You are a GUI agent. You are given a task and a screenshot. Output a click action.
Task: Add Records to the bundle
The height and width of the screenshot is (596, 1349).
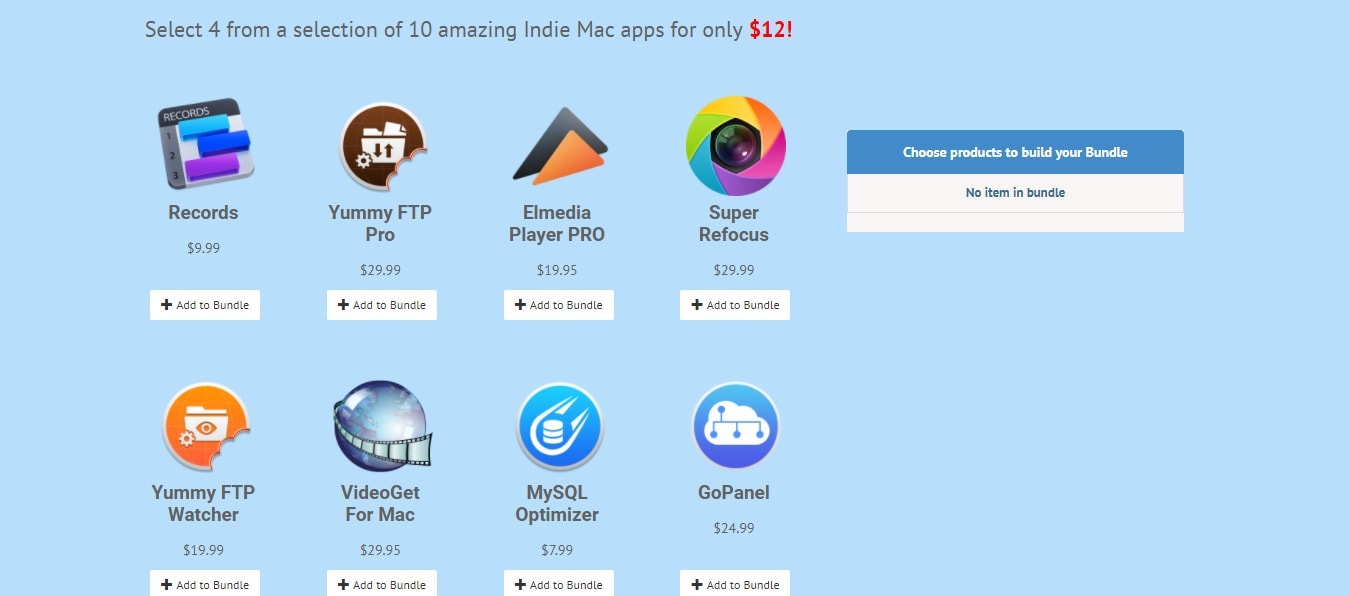tap(205, 305)
